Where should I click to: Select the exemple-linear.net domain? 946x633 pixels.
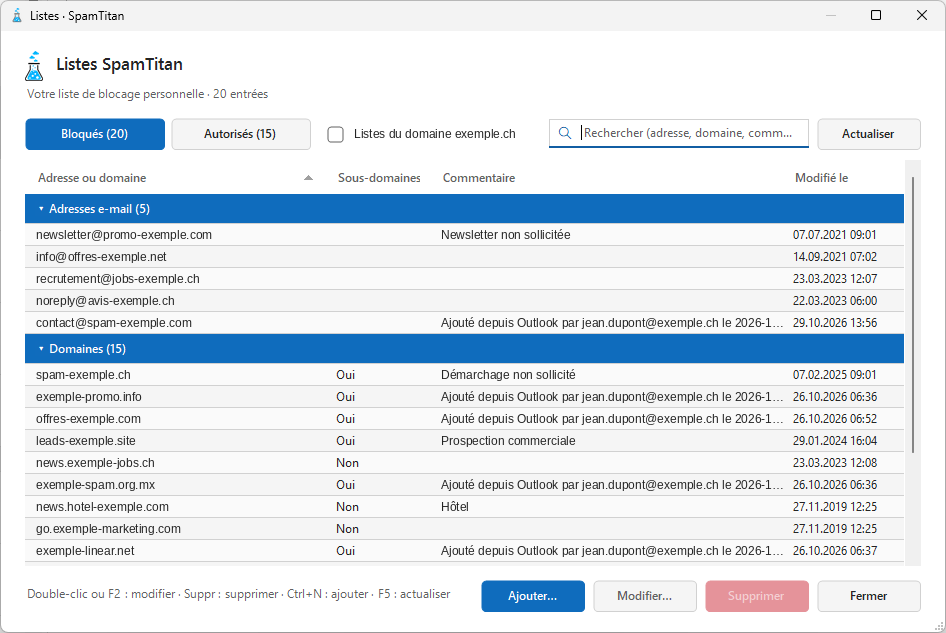[465, 551]
